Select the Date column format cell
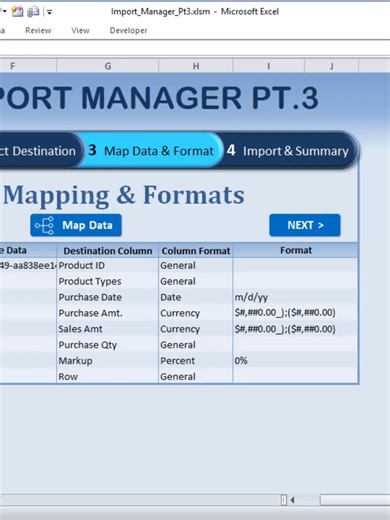 196,297
